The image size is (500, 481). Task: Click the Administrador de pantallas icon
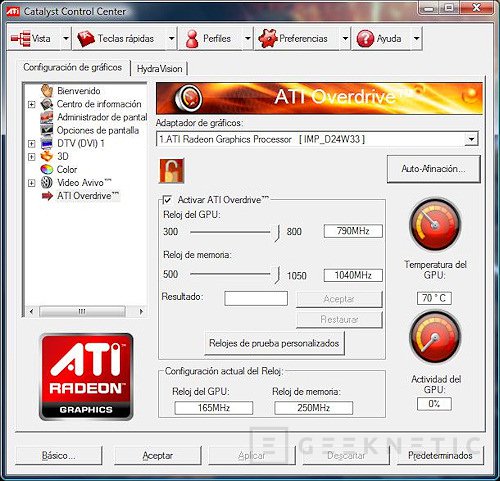[x=47, y=117]
